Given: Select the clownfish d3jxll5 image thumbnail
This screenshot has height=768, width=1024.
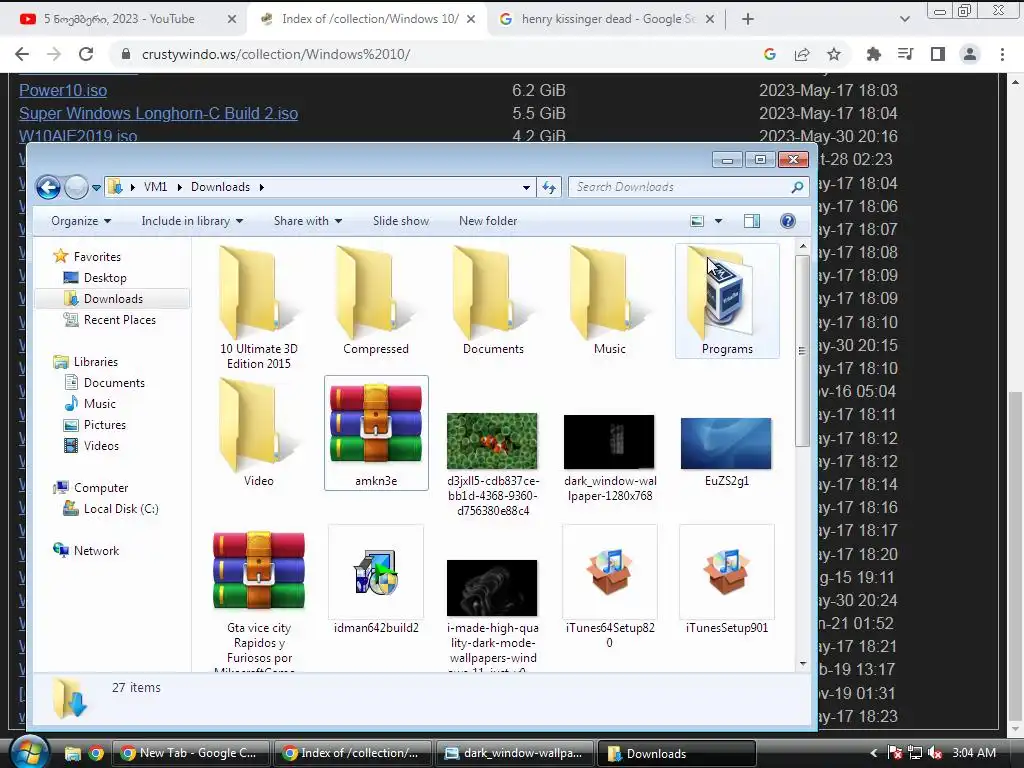Looking at the screenshot, I should coord(492,441).
